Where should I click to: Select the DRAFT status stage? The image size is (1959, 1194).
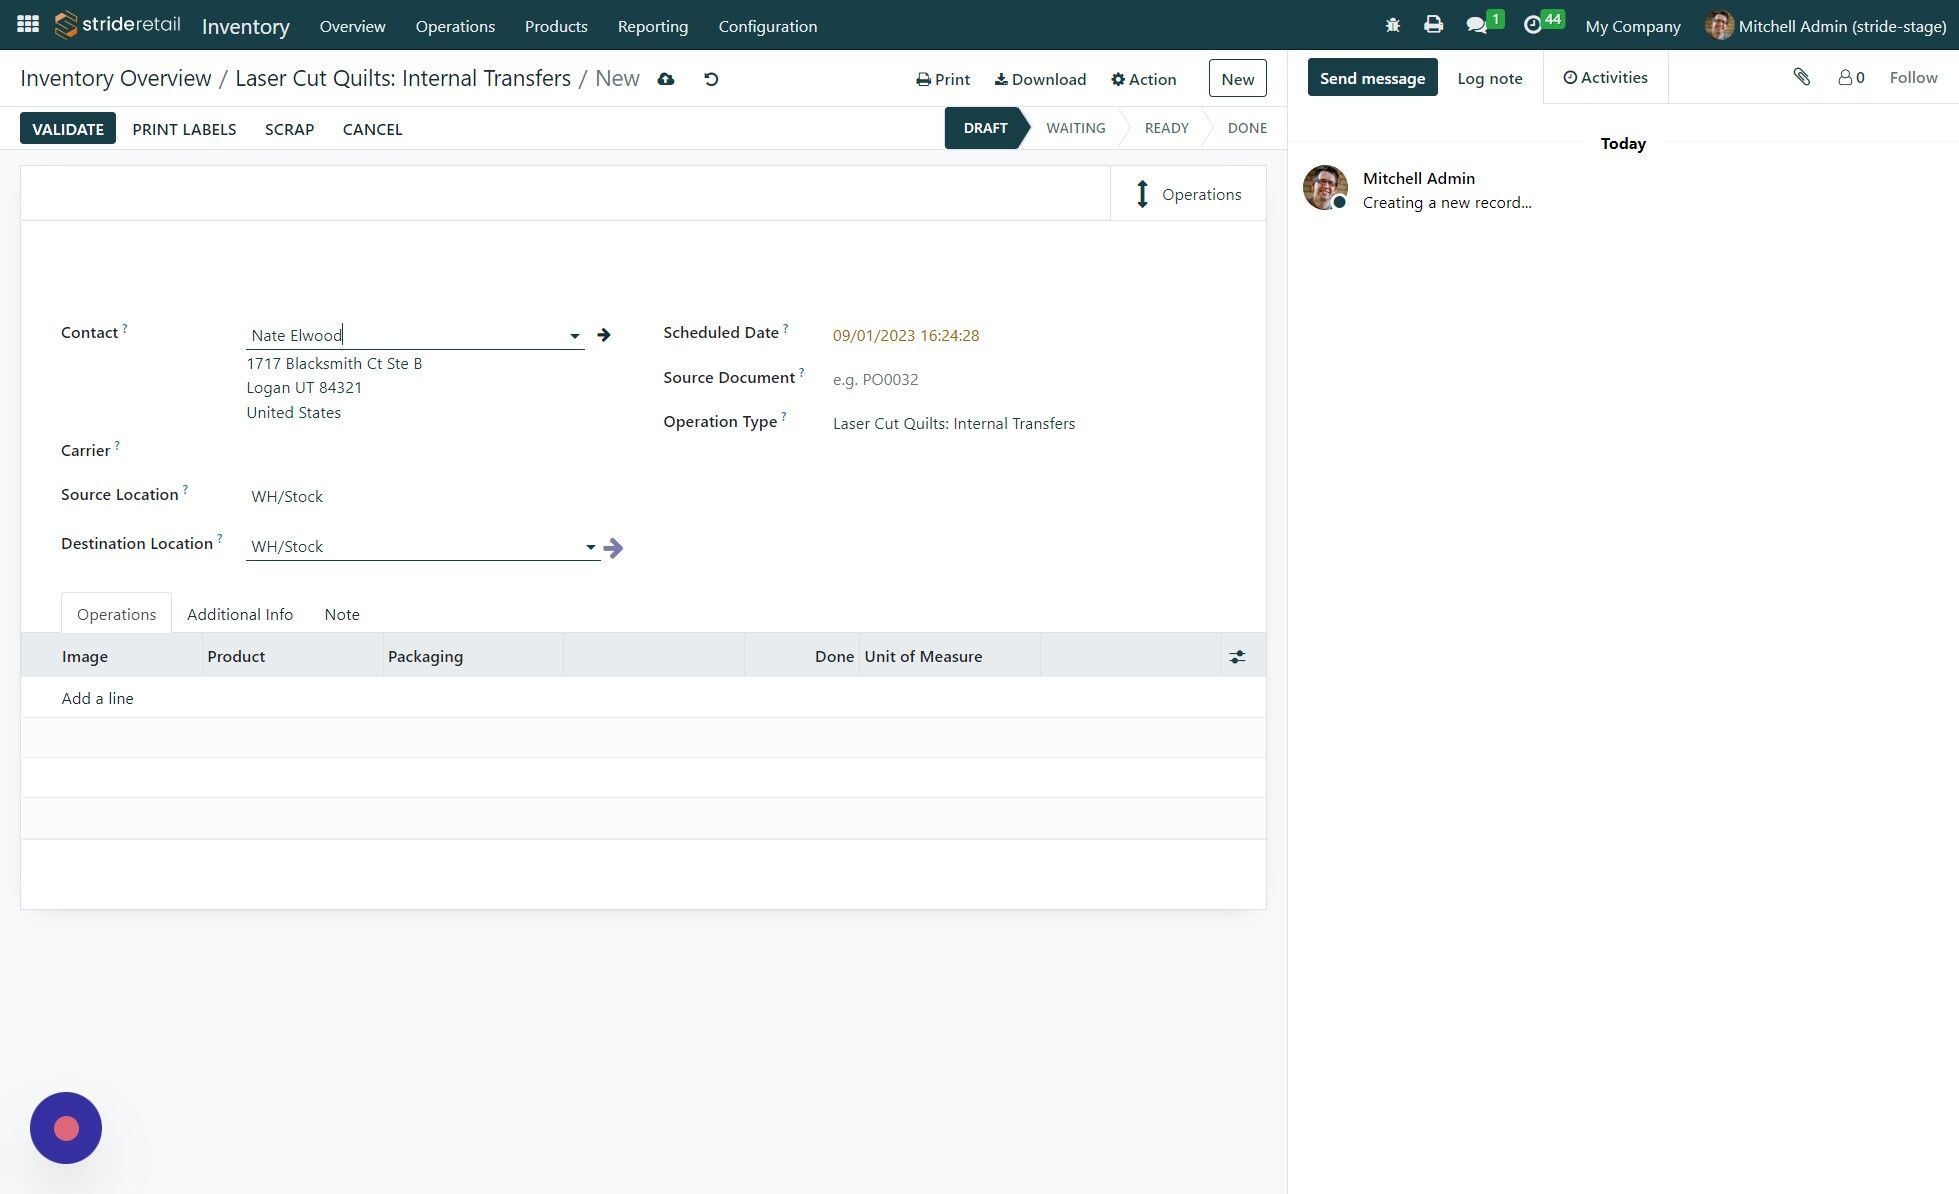tap(985, 128)
